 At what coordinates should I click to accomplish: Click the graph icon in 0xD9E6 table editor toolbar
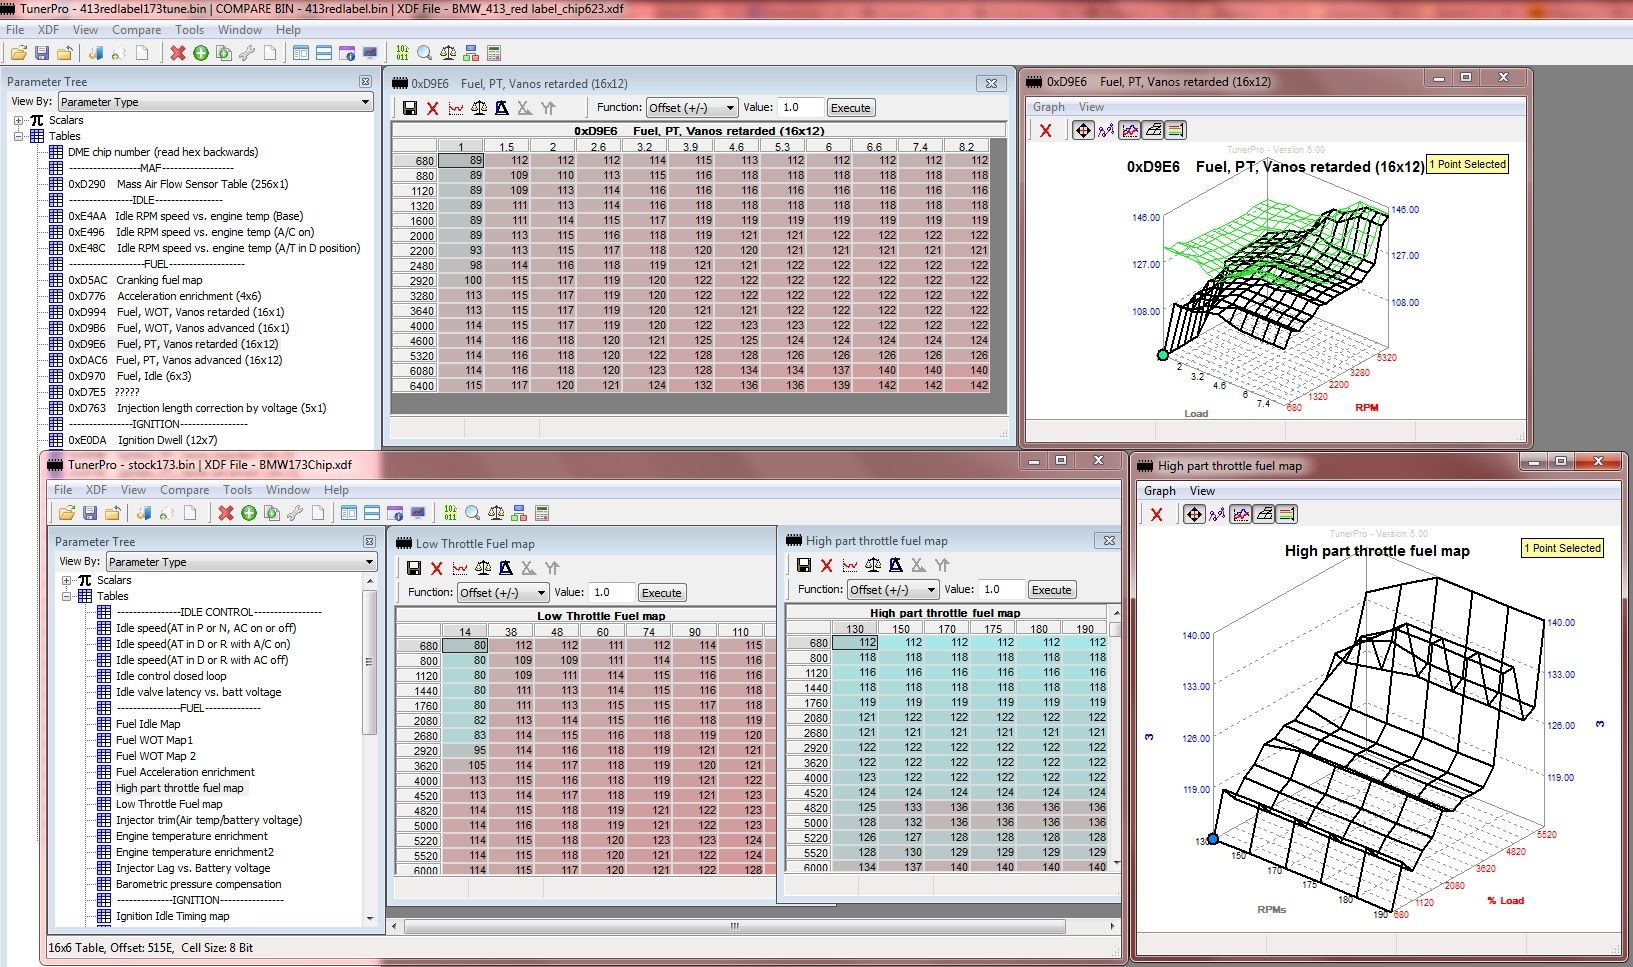[x=456, y=108]
